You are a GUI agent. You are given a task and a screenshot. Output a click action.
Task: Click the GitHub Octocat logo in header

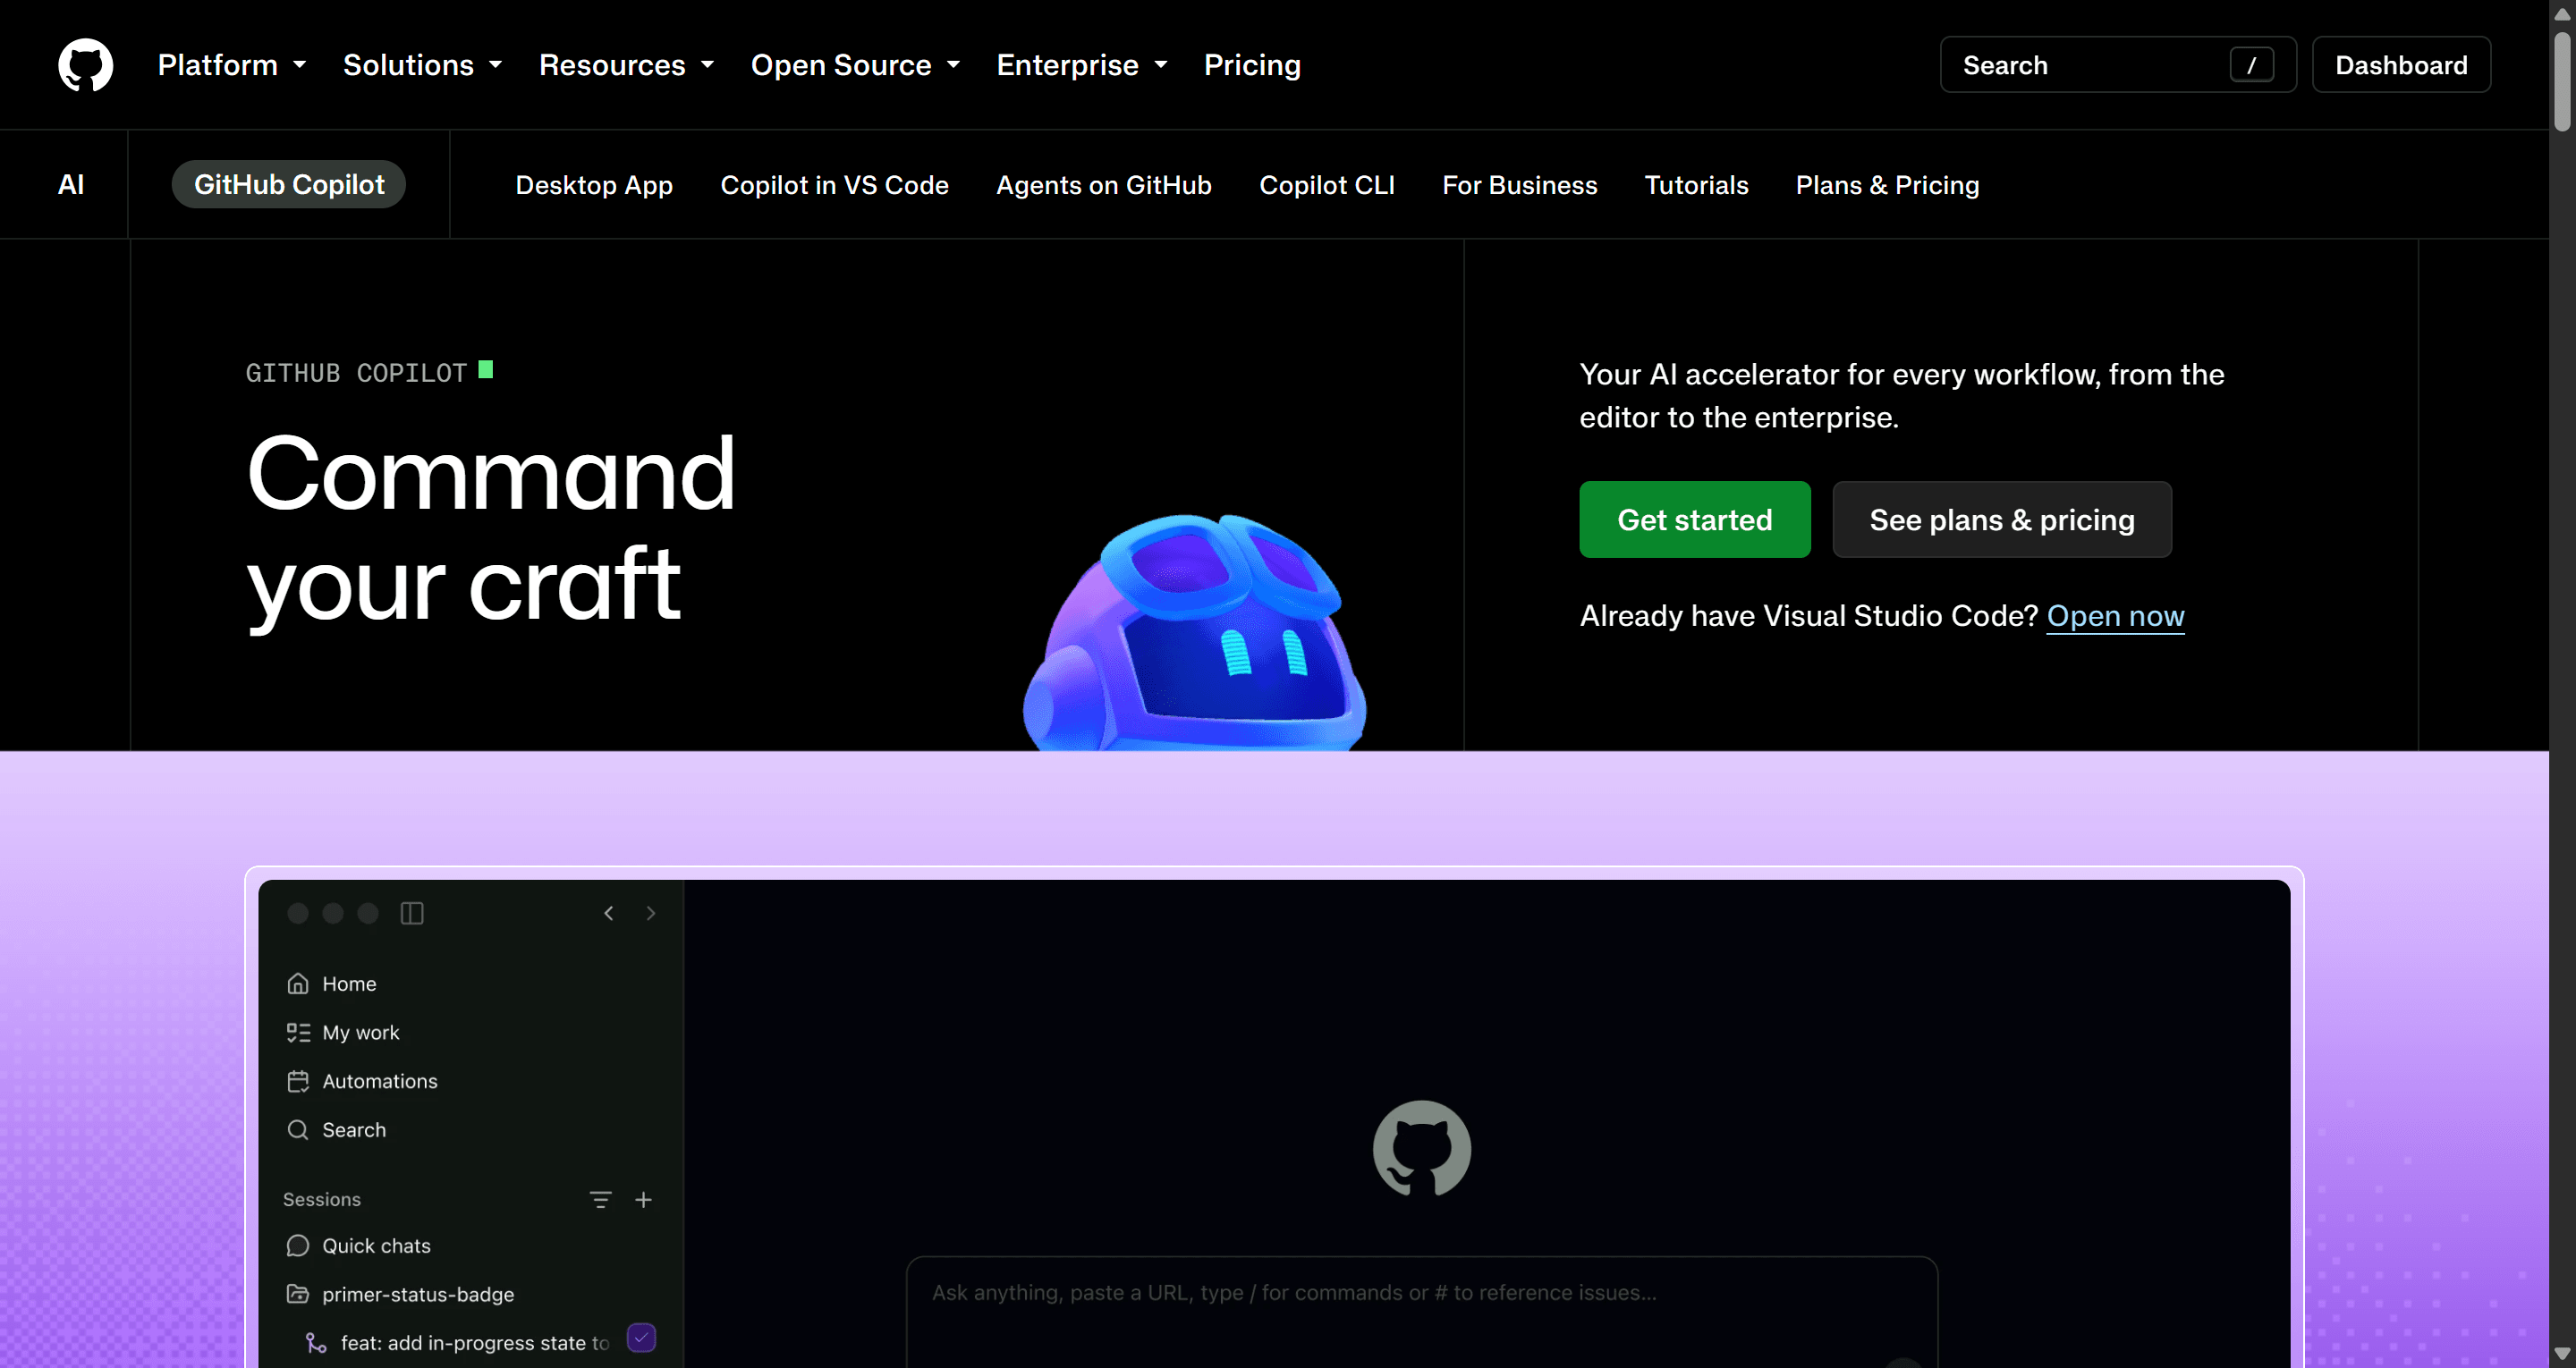pos(85,65)
